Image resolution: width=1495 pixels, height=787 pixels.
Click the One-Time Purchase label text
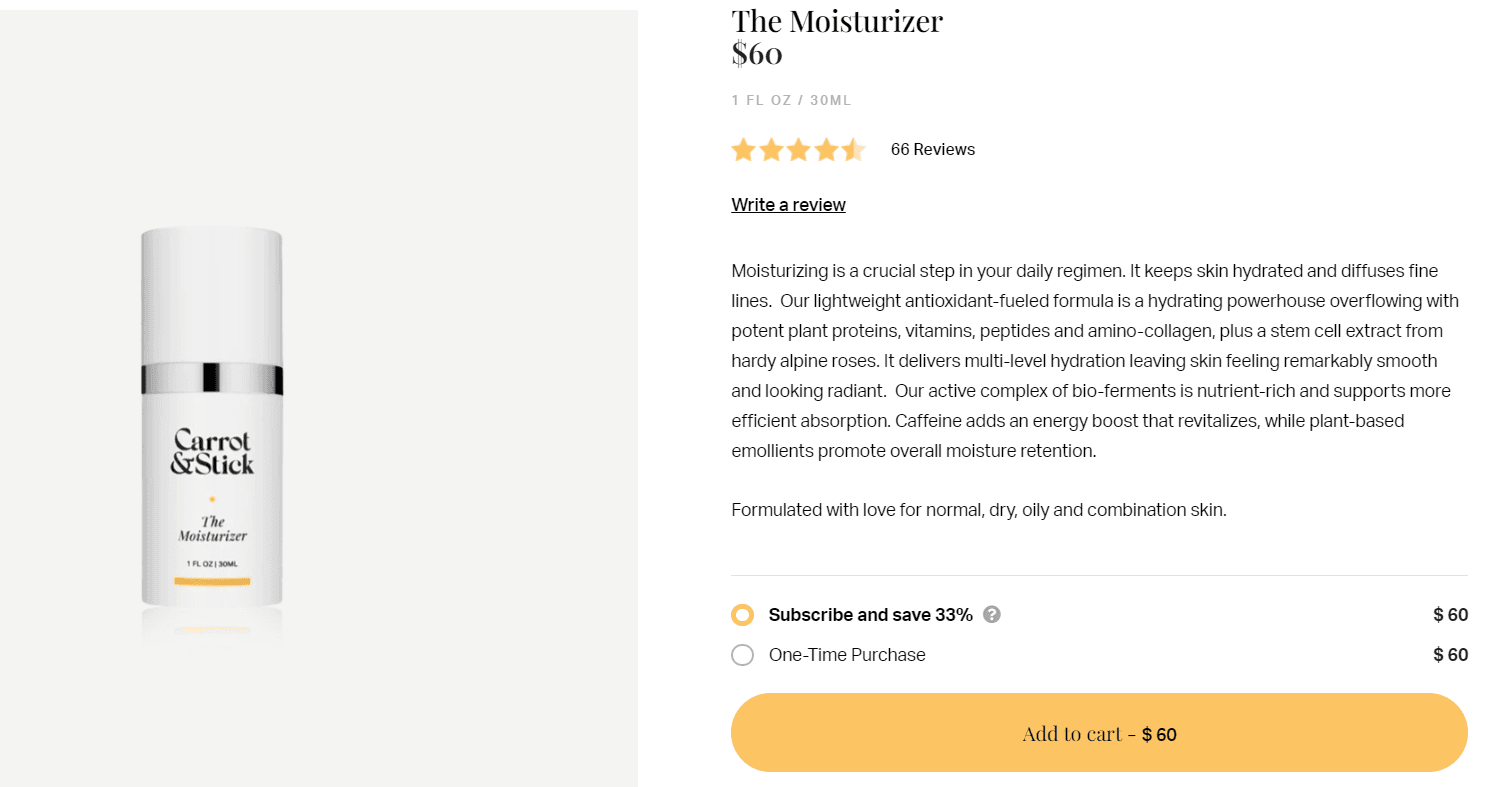coord(847,655)
